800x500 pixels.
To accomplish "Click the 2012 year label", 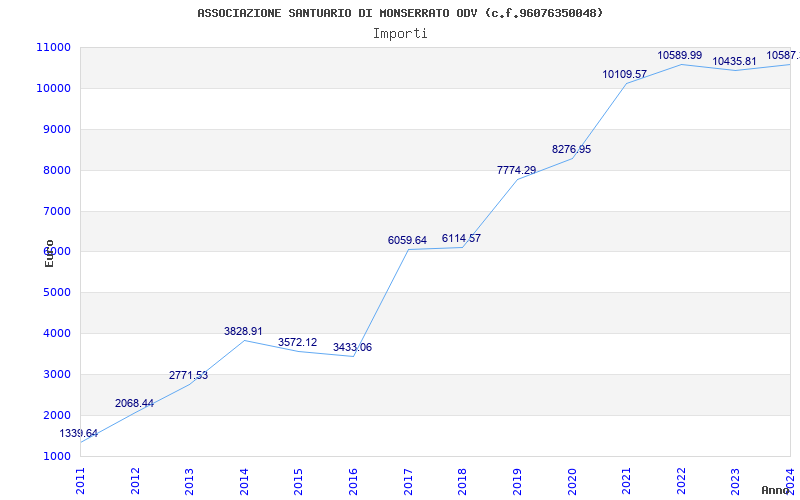I will click(x=135, y=481).
